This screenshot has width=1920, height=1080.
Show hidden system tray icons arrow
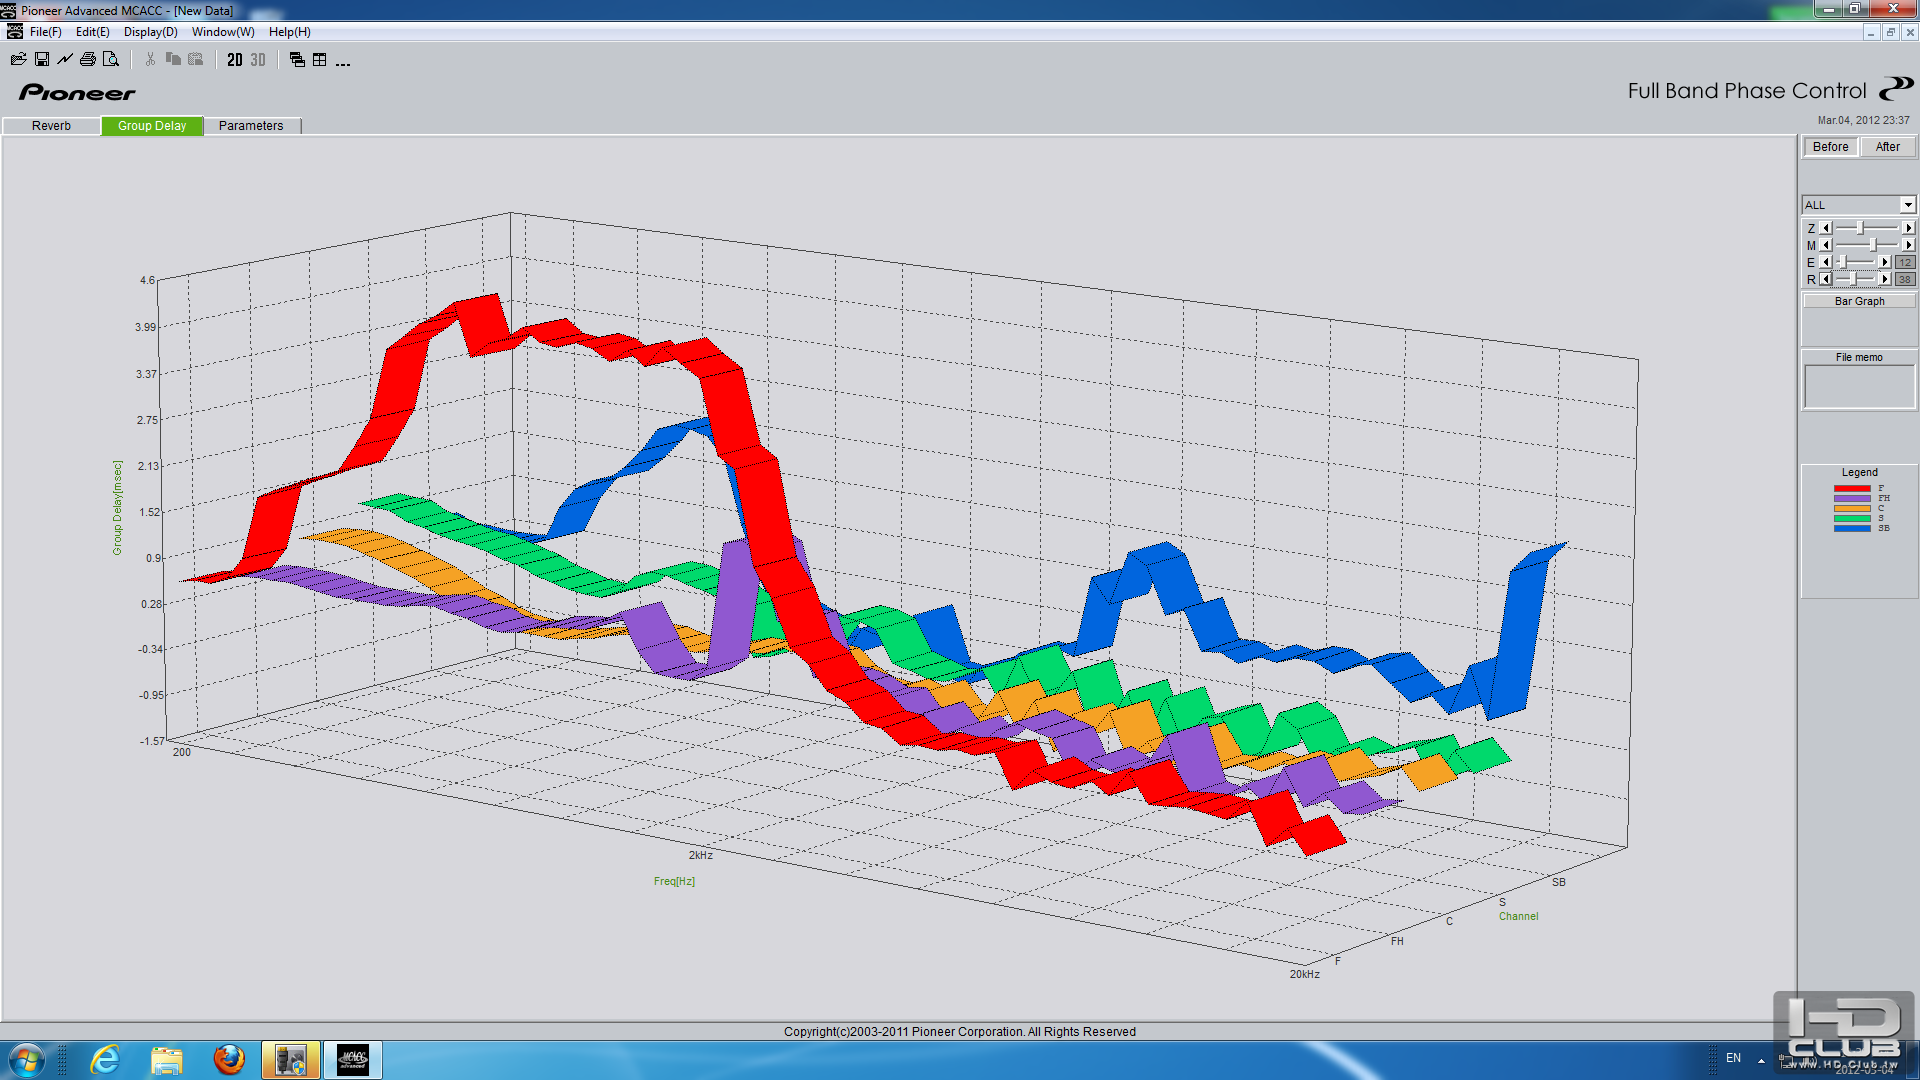[x=1761, y=1060]
